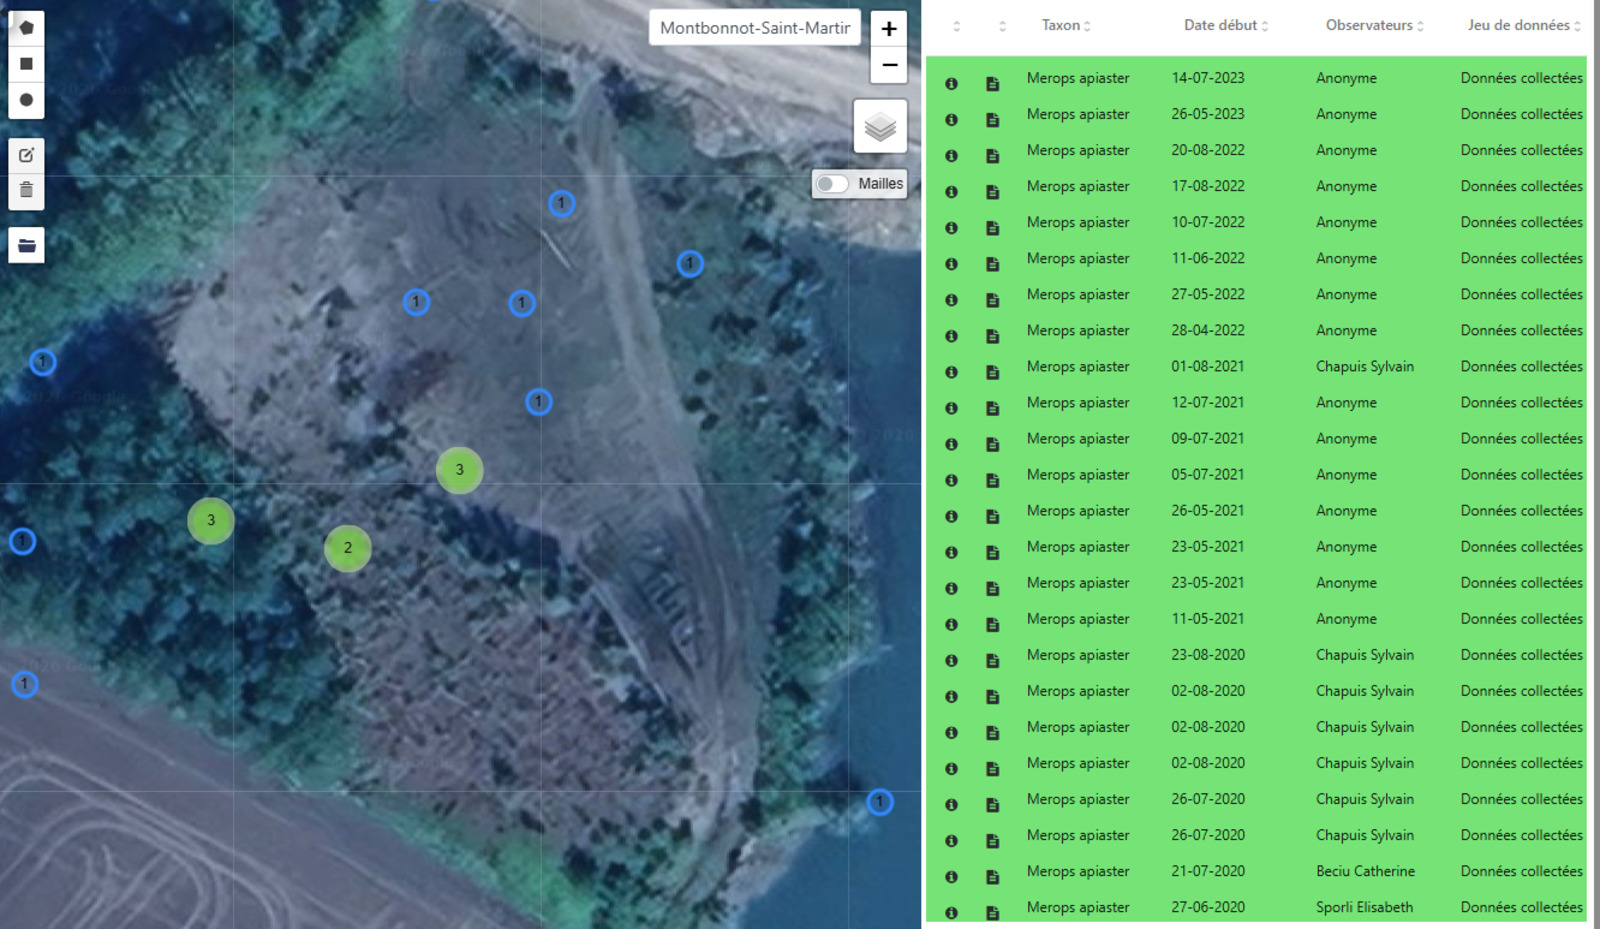Select the draw circle tool

click(x=26, y=100)
